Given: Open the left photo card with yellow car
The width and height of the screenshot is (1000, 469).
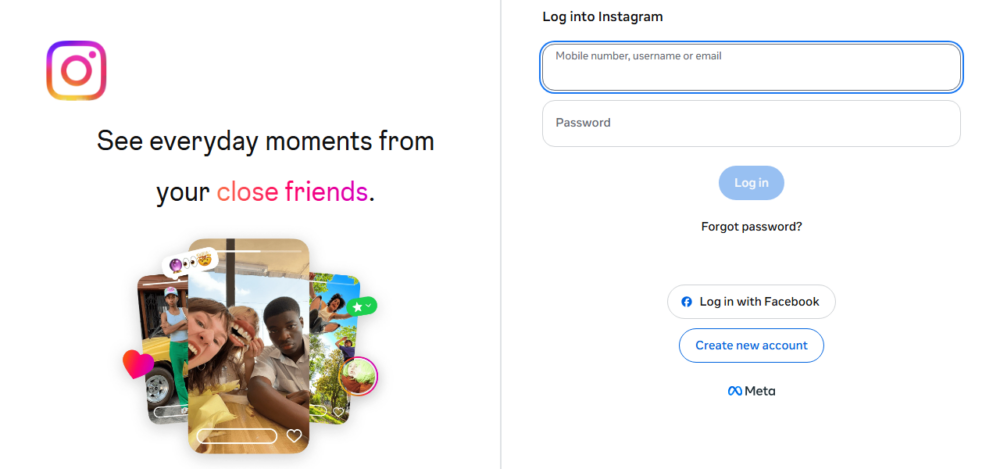Looking at the screenshot, I should (163, 348).
